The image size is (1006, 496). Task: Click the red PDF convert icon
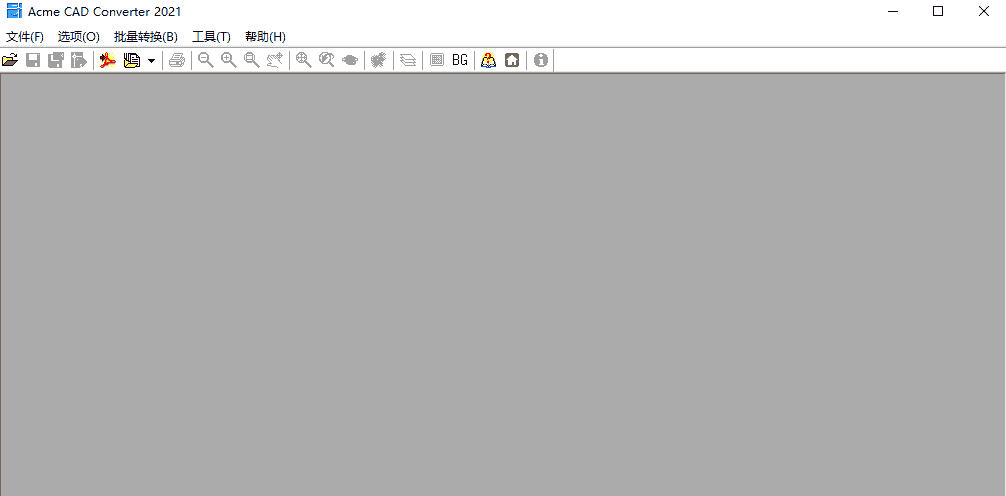[x=108, y=60]
